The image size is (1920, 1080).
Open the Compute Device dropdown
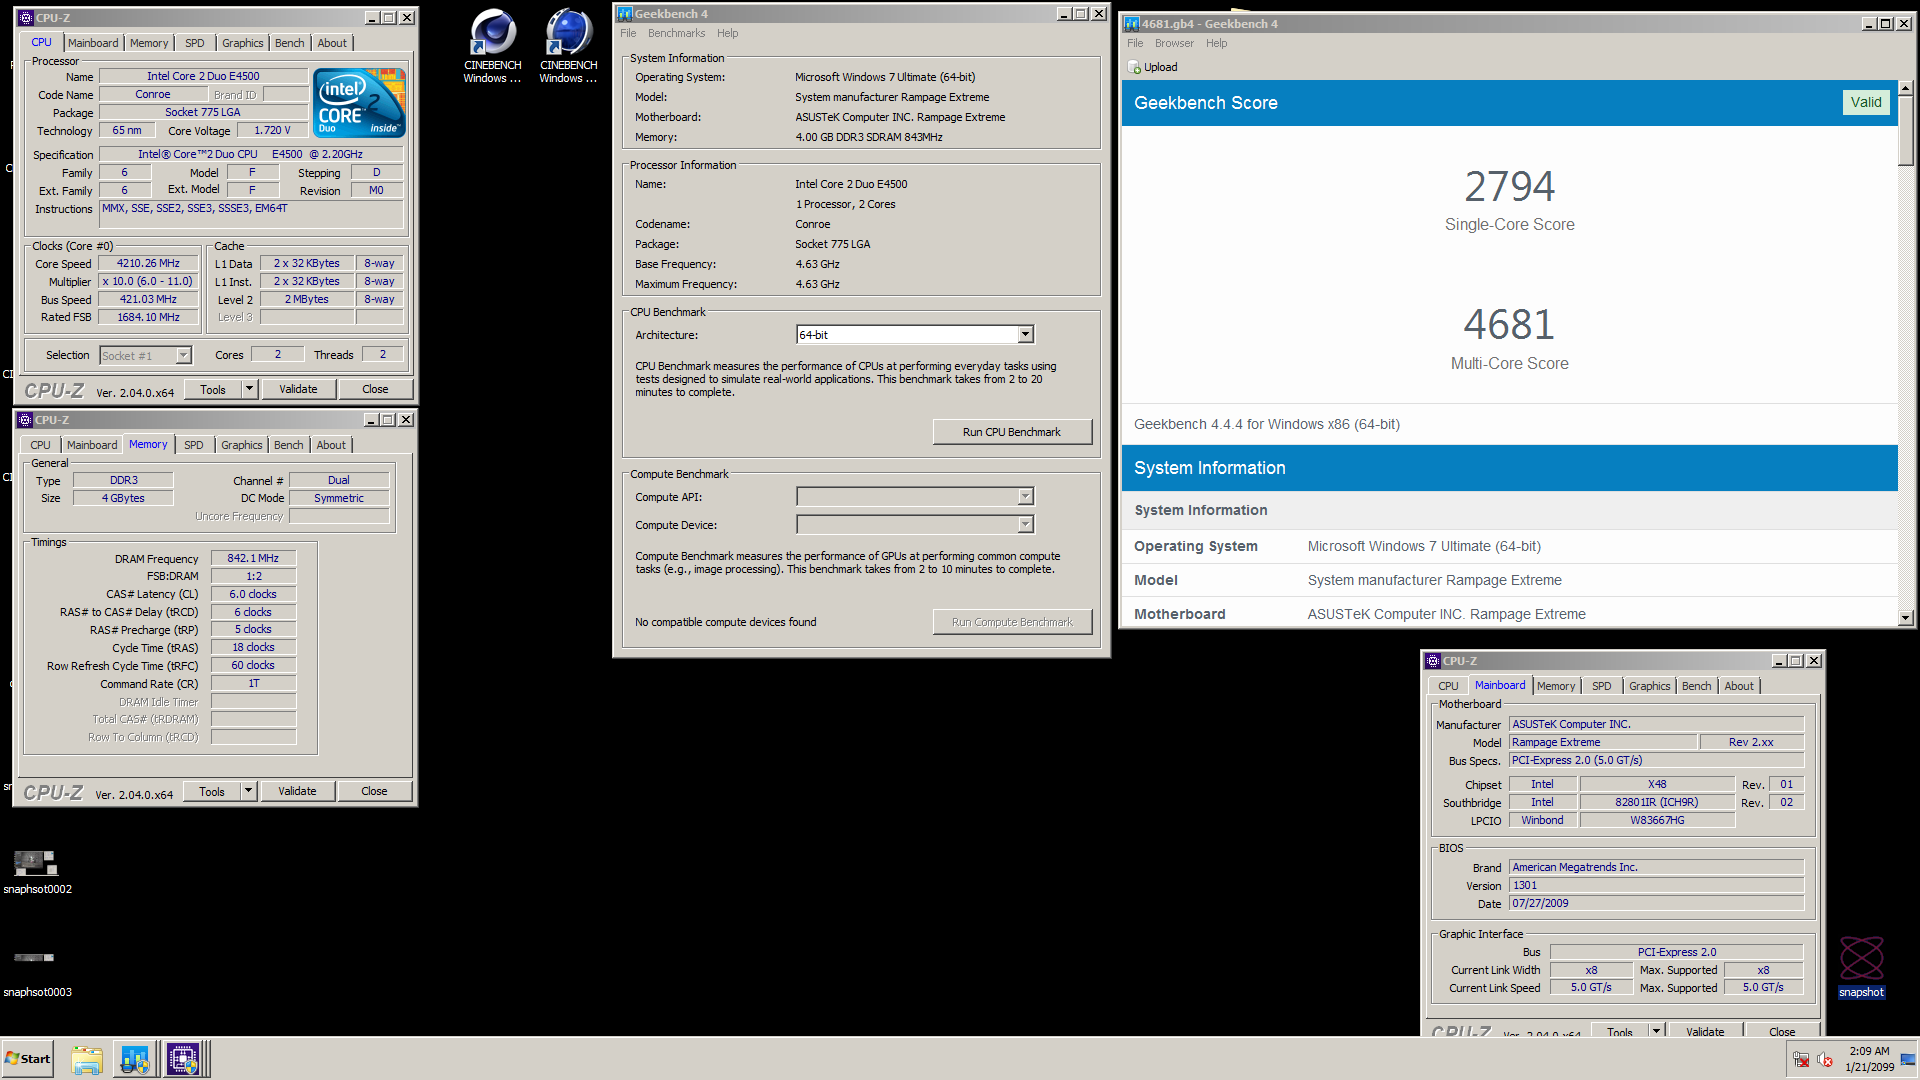[x=1025, y=525]
